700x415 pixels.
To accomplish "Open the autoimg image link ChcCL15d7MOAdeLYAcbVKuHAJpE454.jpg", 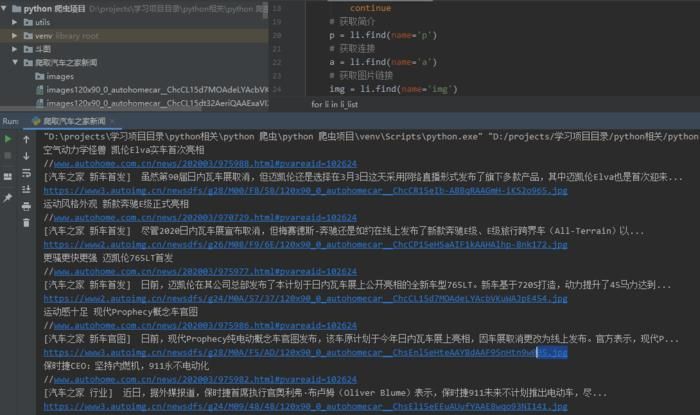I will (x=305, y=299).
